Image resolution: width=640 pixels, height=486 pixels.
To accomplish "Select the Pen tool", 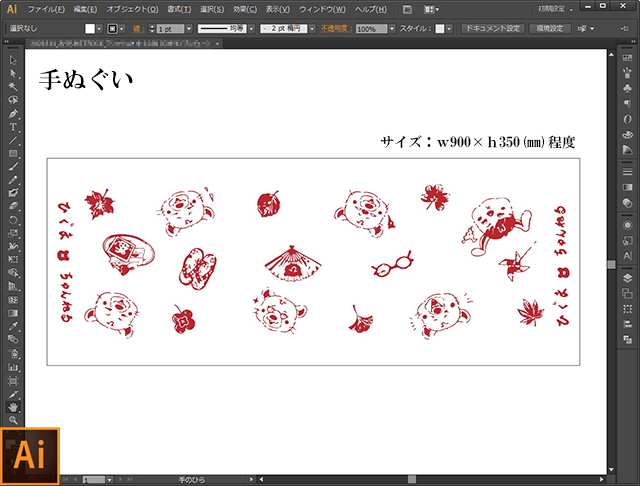I will click(13, 113).
